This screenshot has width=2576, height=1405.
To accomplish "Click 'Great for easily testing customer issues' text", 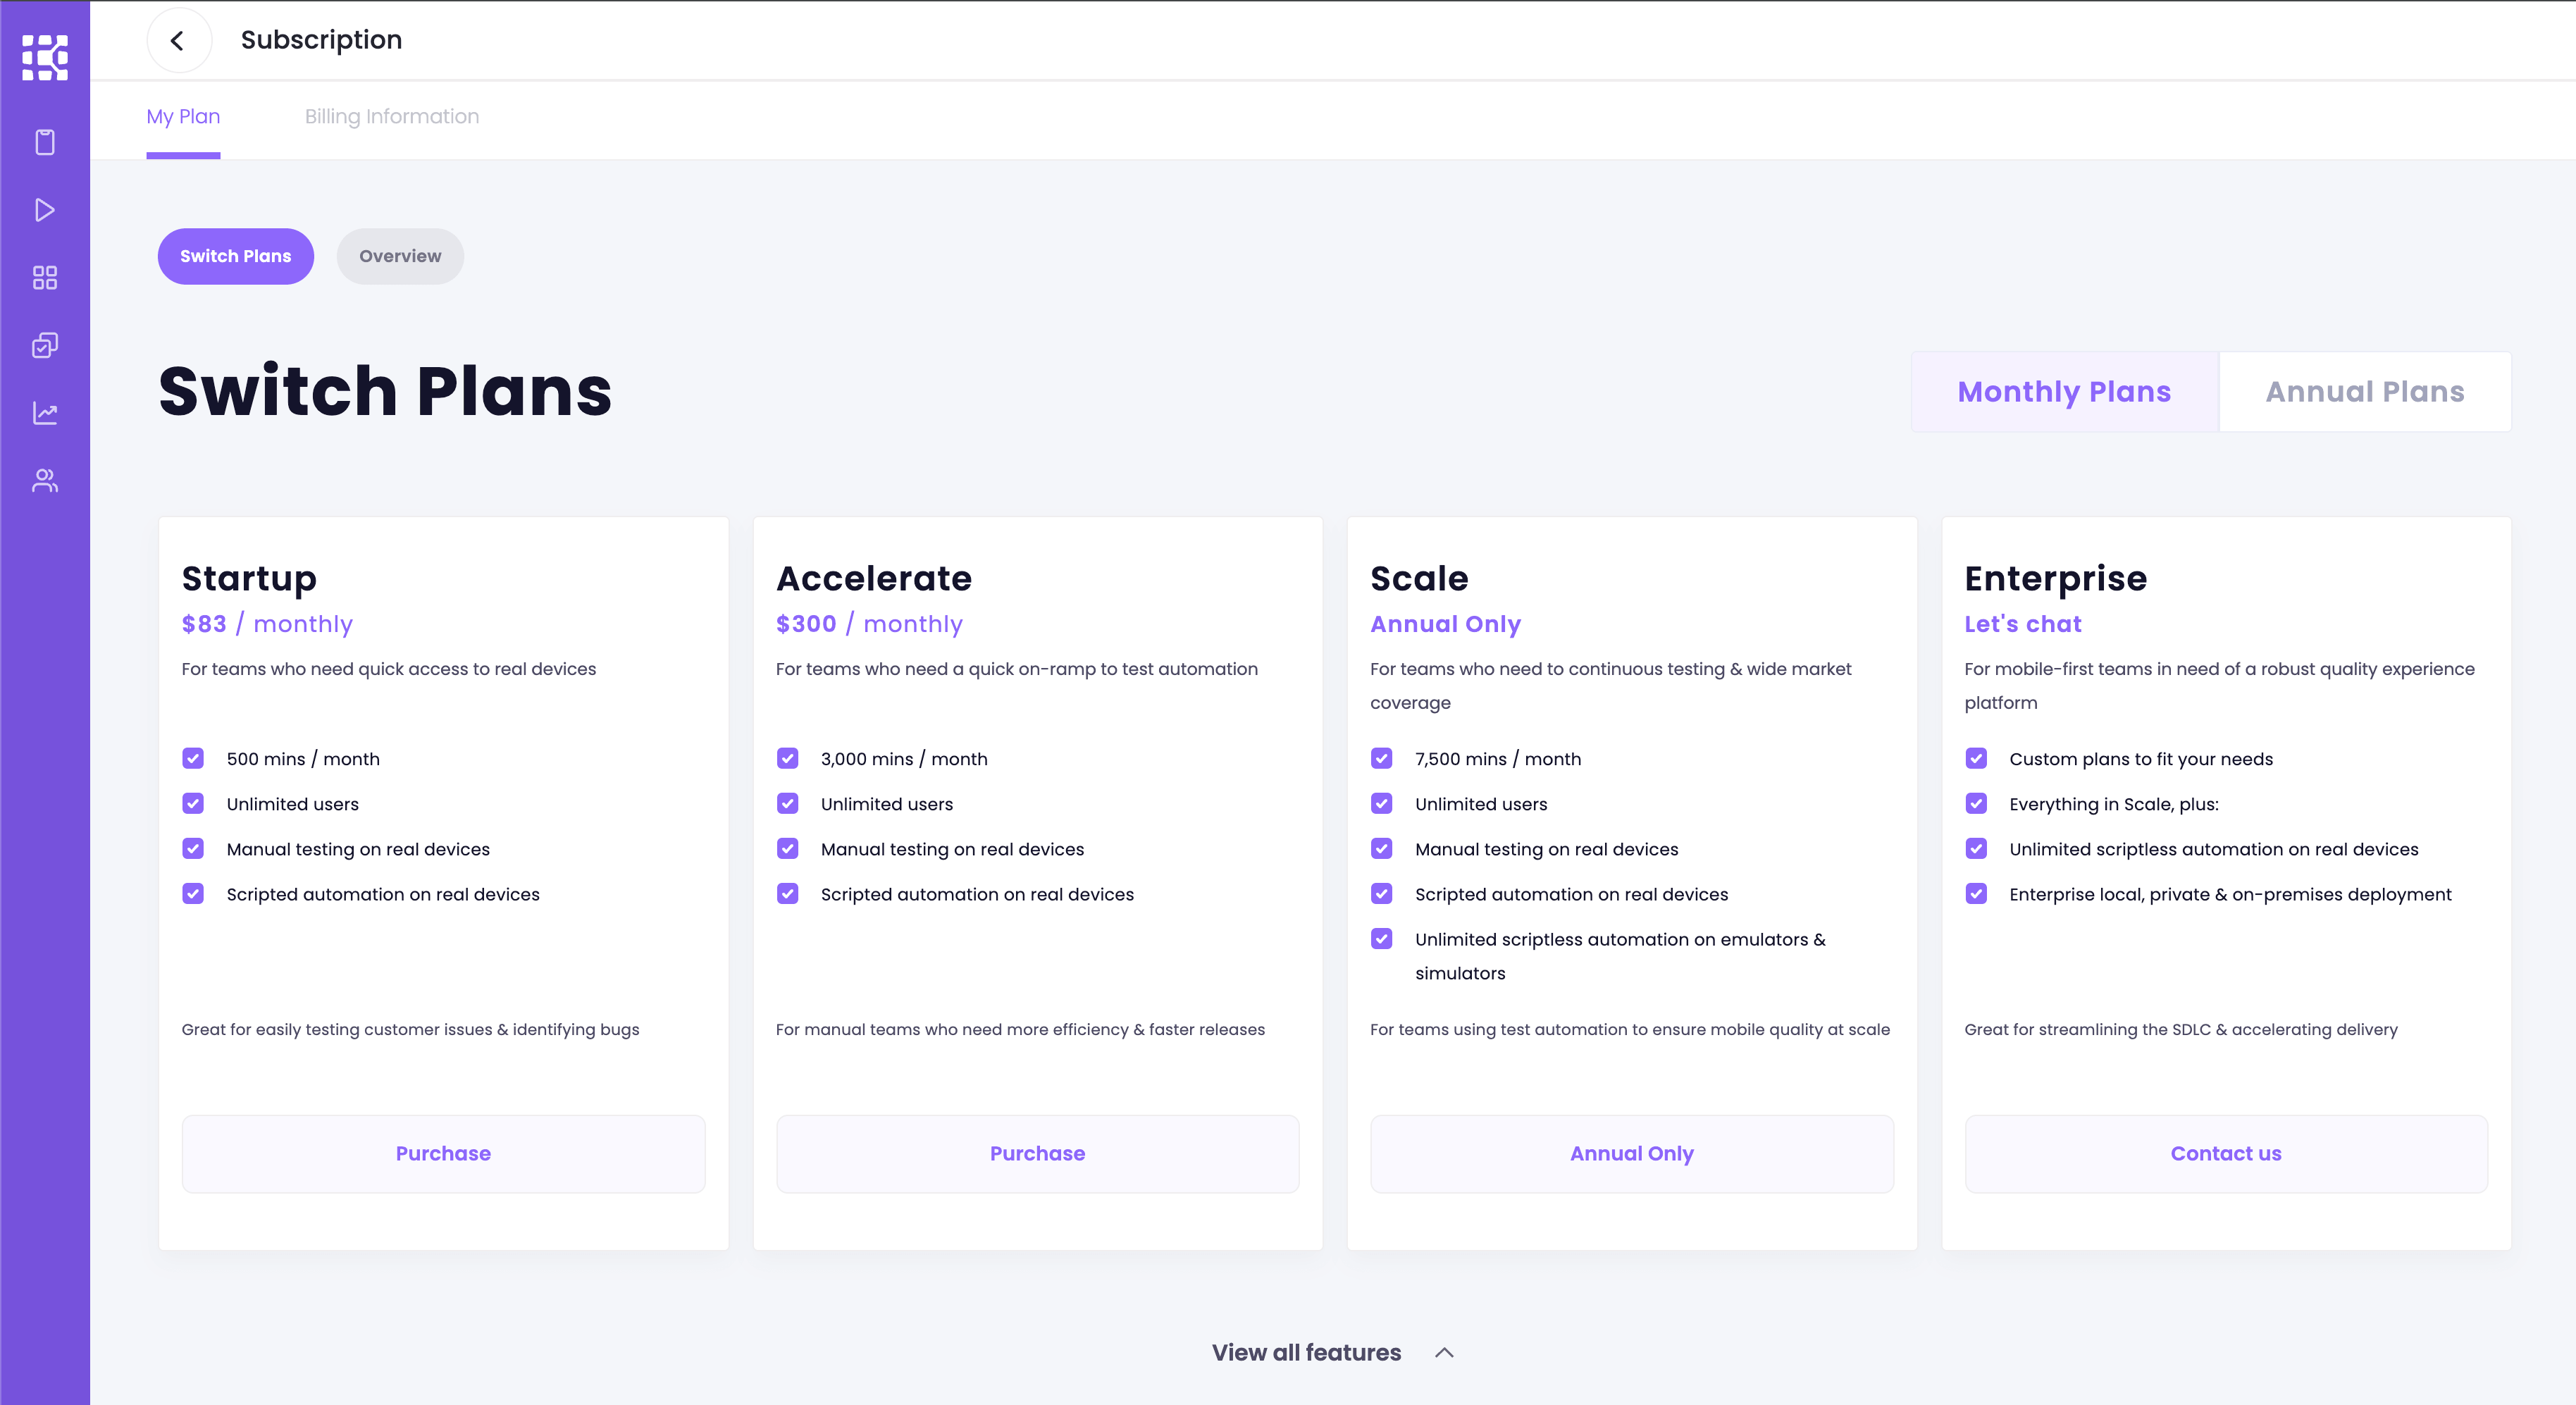I will [410, 1030].
